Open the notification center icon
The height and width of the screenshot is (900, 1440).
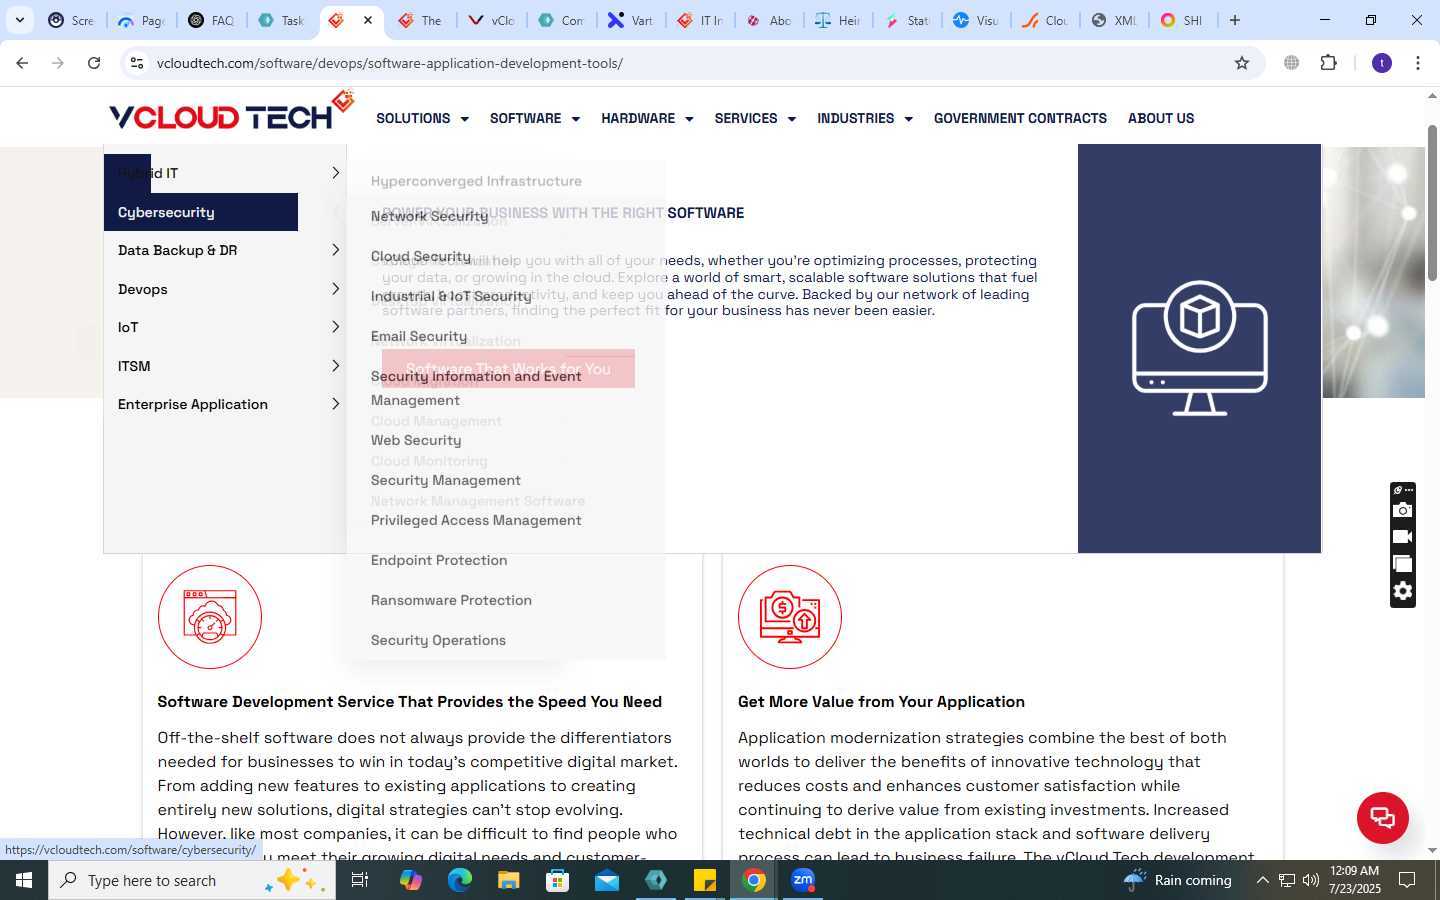(1407, 880)
